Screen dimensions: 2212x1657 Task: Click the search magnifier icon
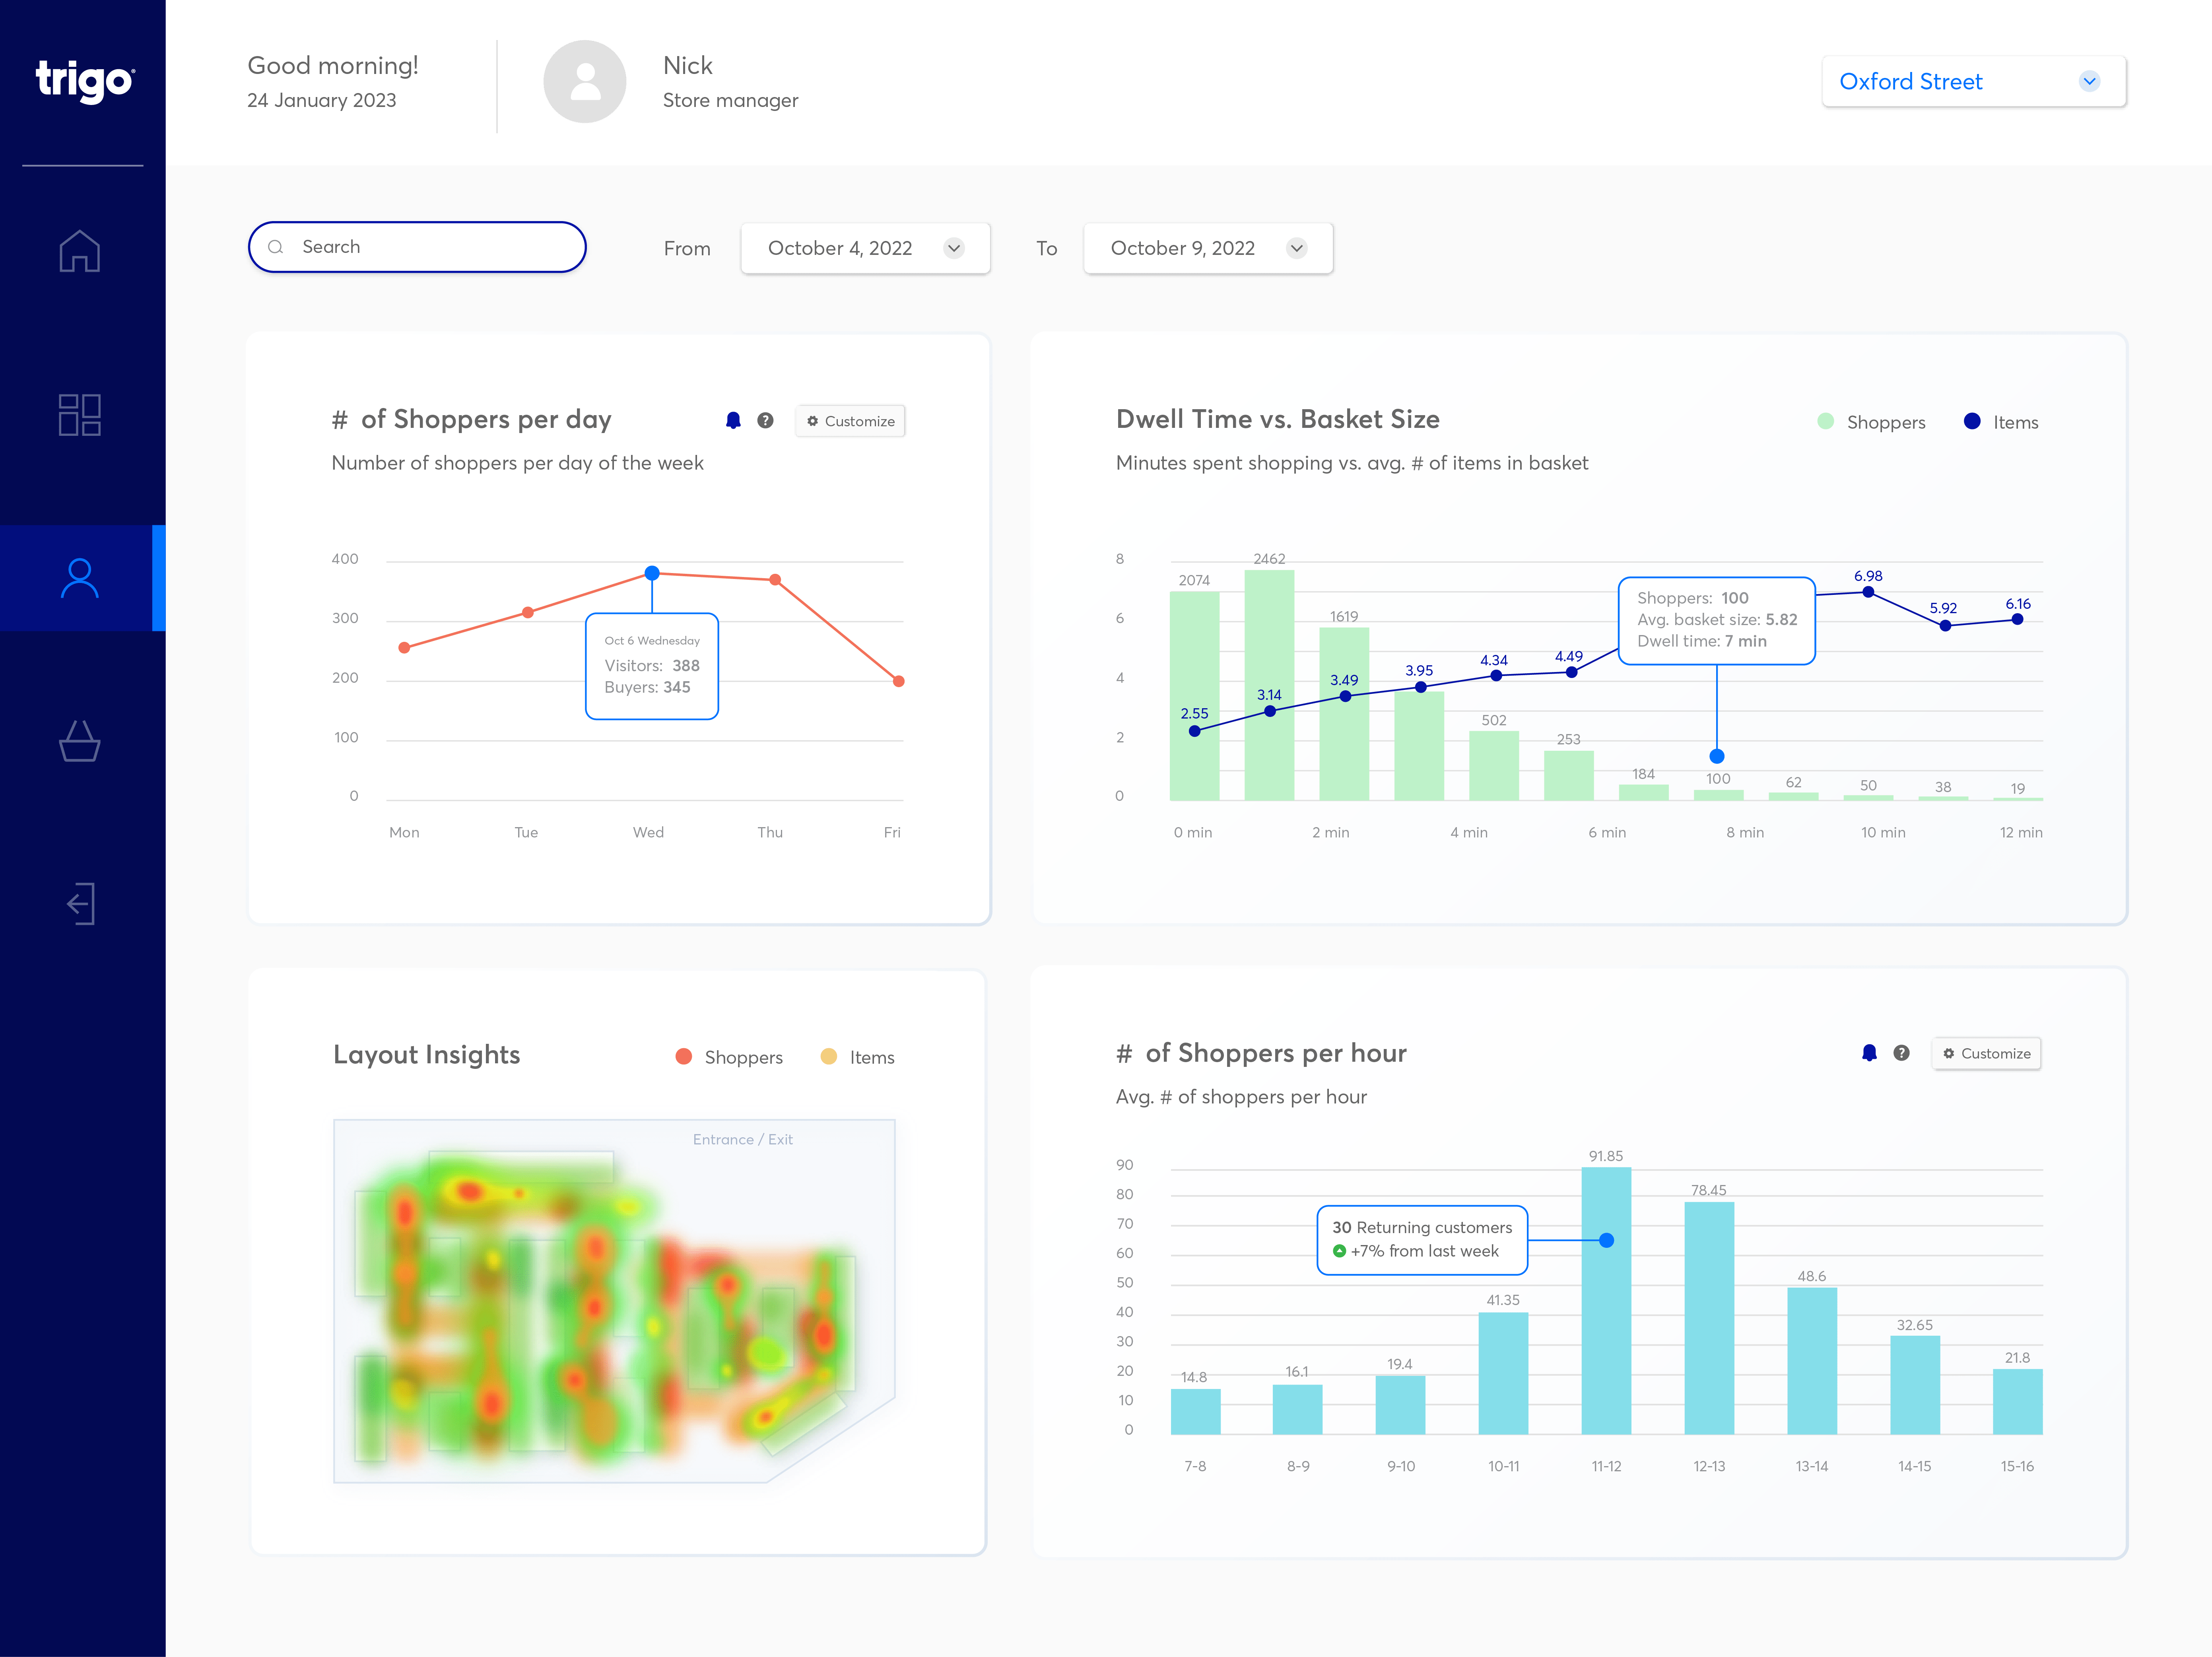click(x=276, y=247)
